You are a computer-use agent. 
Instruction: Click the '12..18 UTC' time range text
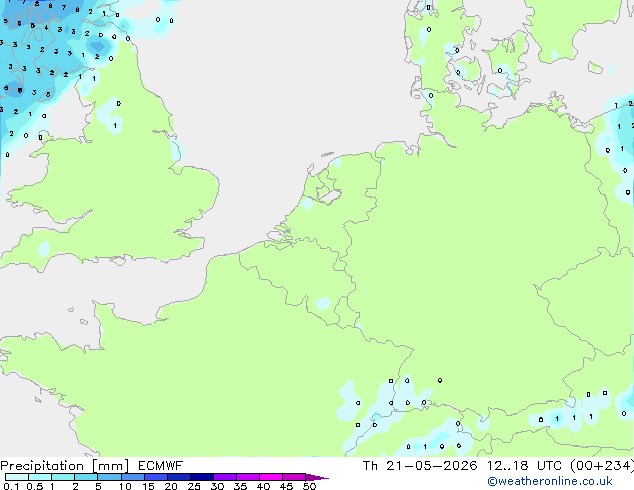524,466
